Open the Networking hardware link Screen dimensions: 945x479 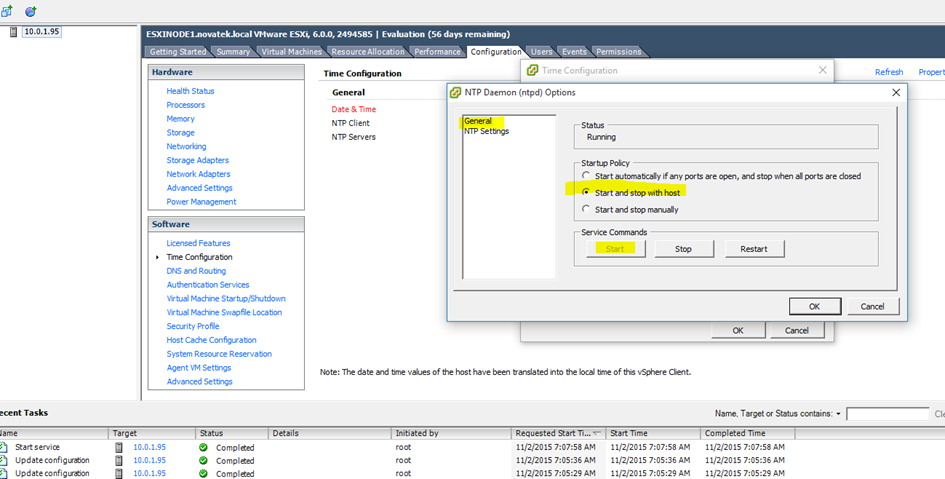click(186, 146)
